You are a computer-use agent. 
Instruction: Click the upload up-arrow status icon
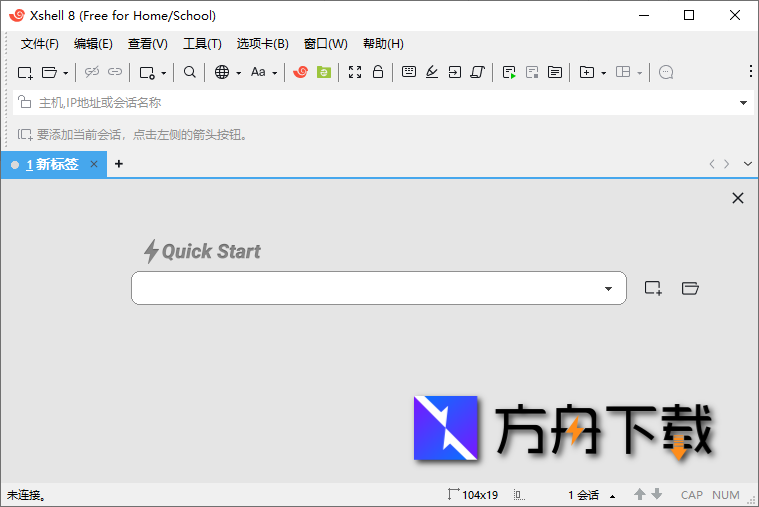pos(639,494)
